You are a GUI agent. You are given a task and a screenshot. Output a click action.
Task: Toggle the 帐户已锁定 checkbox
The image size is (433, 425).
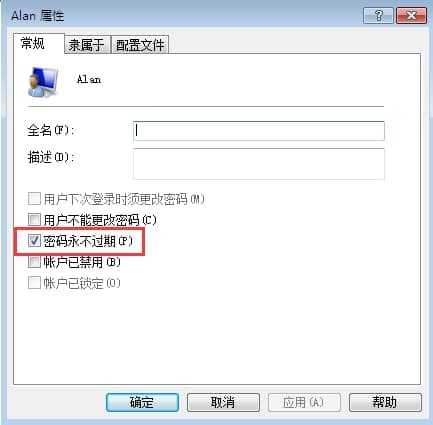point(34,283)
